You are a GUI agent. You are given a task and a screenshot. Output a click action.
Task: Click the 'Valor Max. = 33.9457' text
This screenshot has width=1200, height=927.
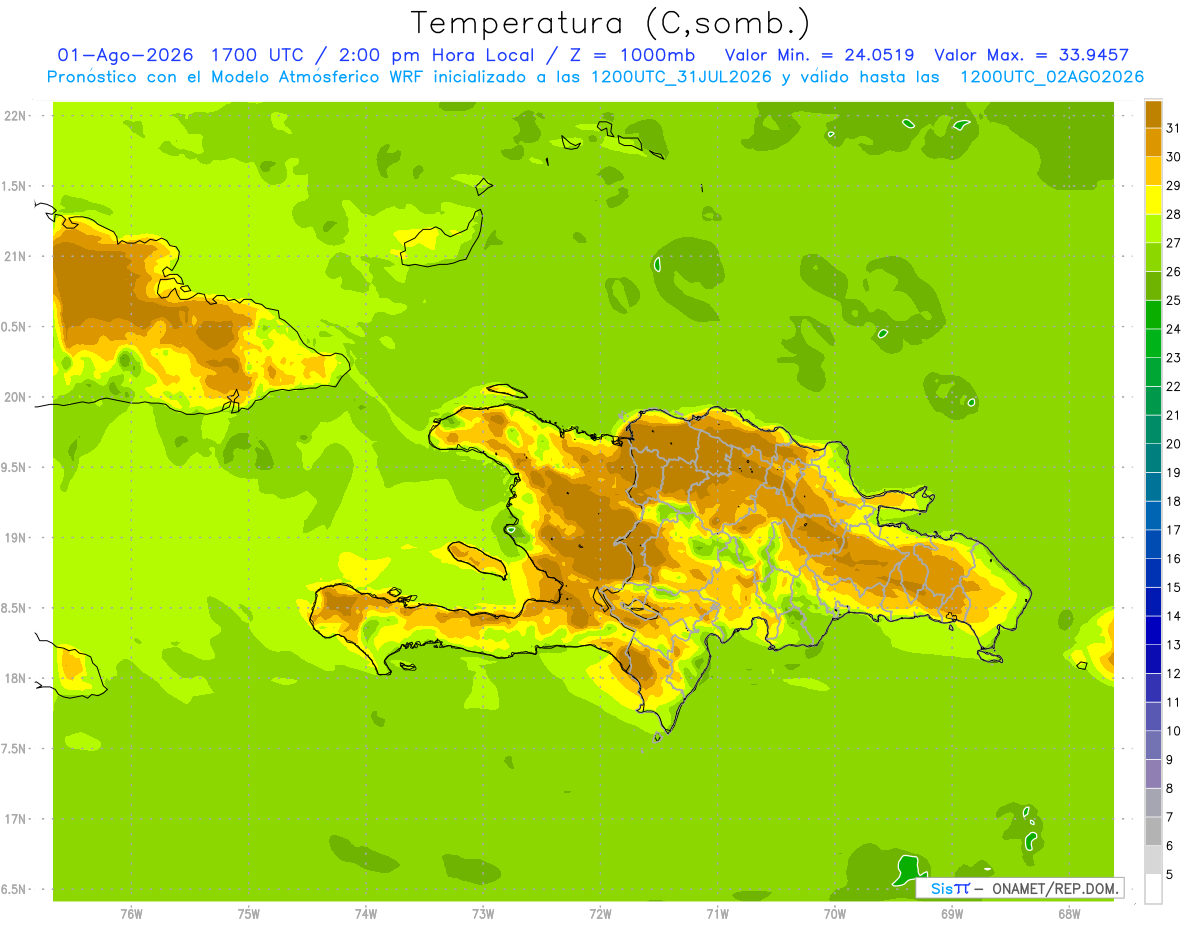point(1032,55)
